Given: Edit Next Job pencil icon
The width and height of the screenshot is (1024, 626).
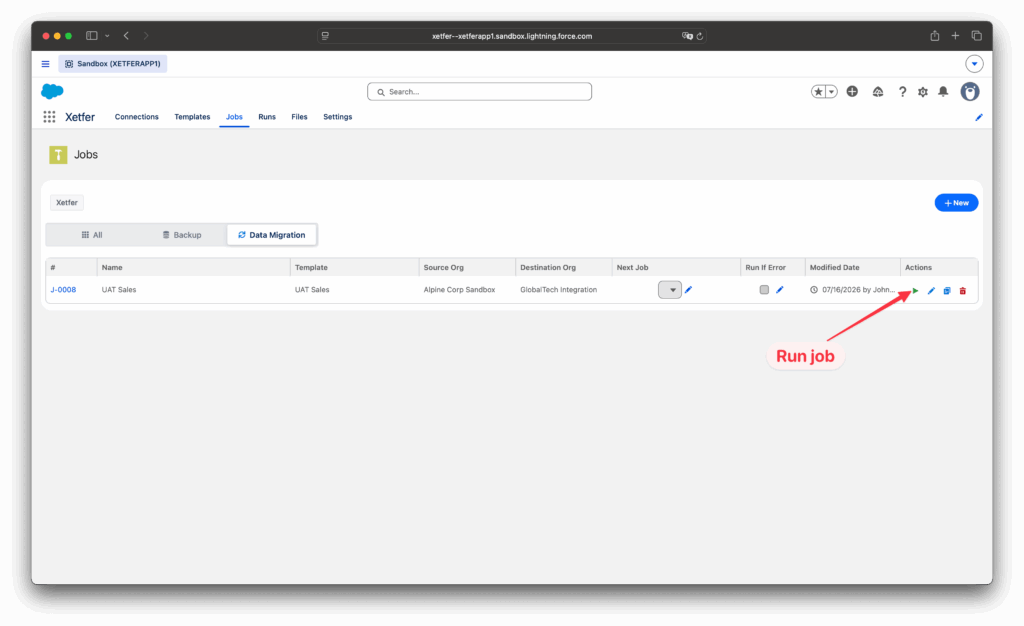Looking at the screenshot, I should point(688,289).
